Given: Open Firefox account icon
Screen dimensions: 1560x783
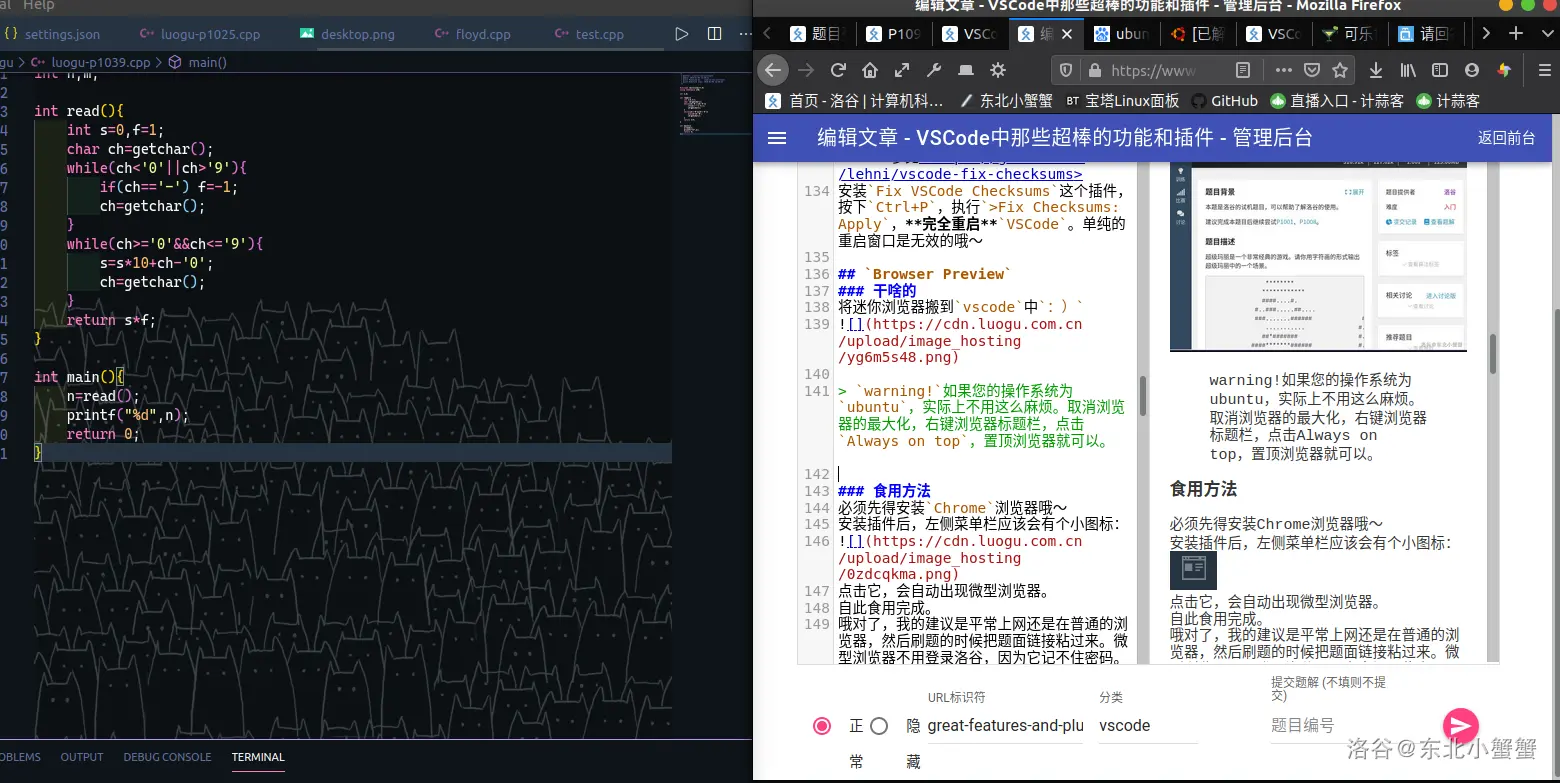Looking at the screenshot, I should (1472, 70).
